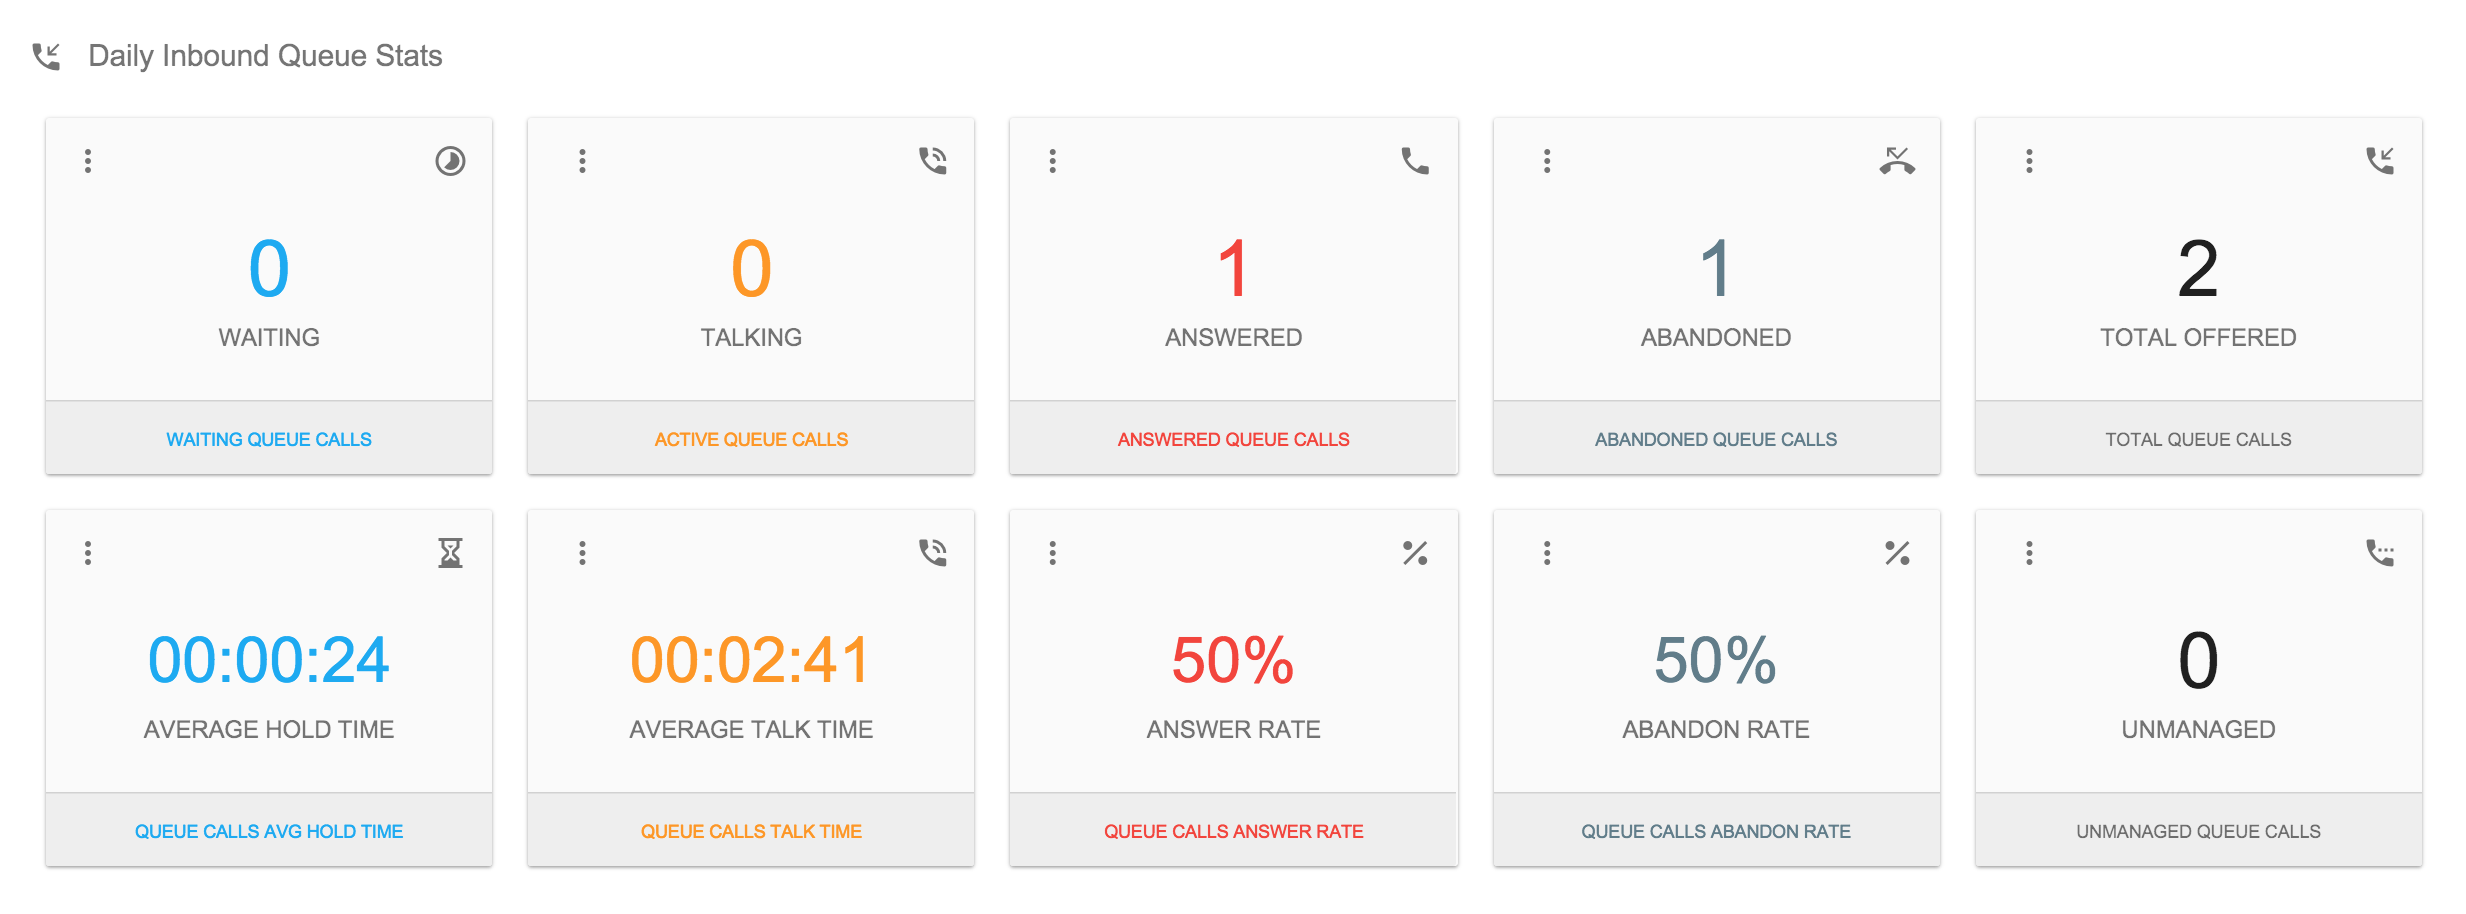The height and width of the screenshot is (914, 2466).
Task: Open the kebab menu on Average Talk Time card
Action: (x=582, y=553)
